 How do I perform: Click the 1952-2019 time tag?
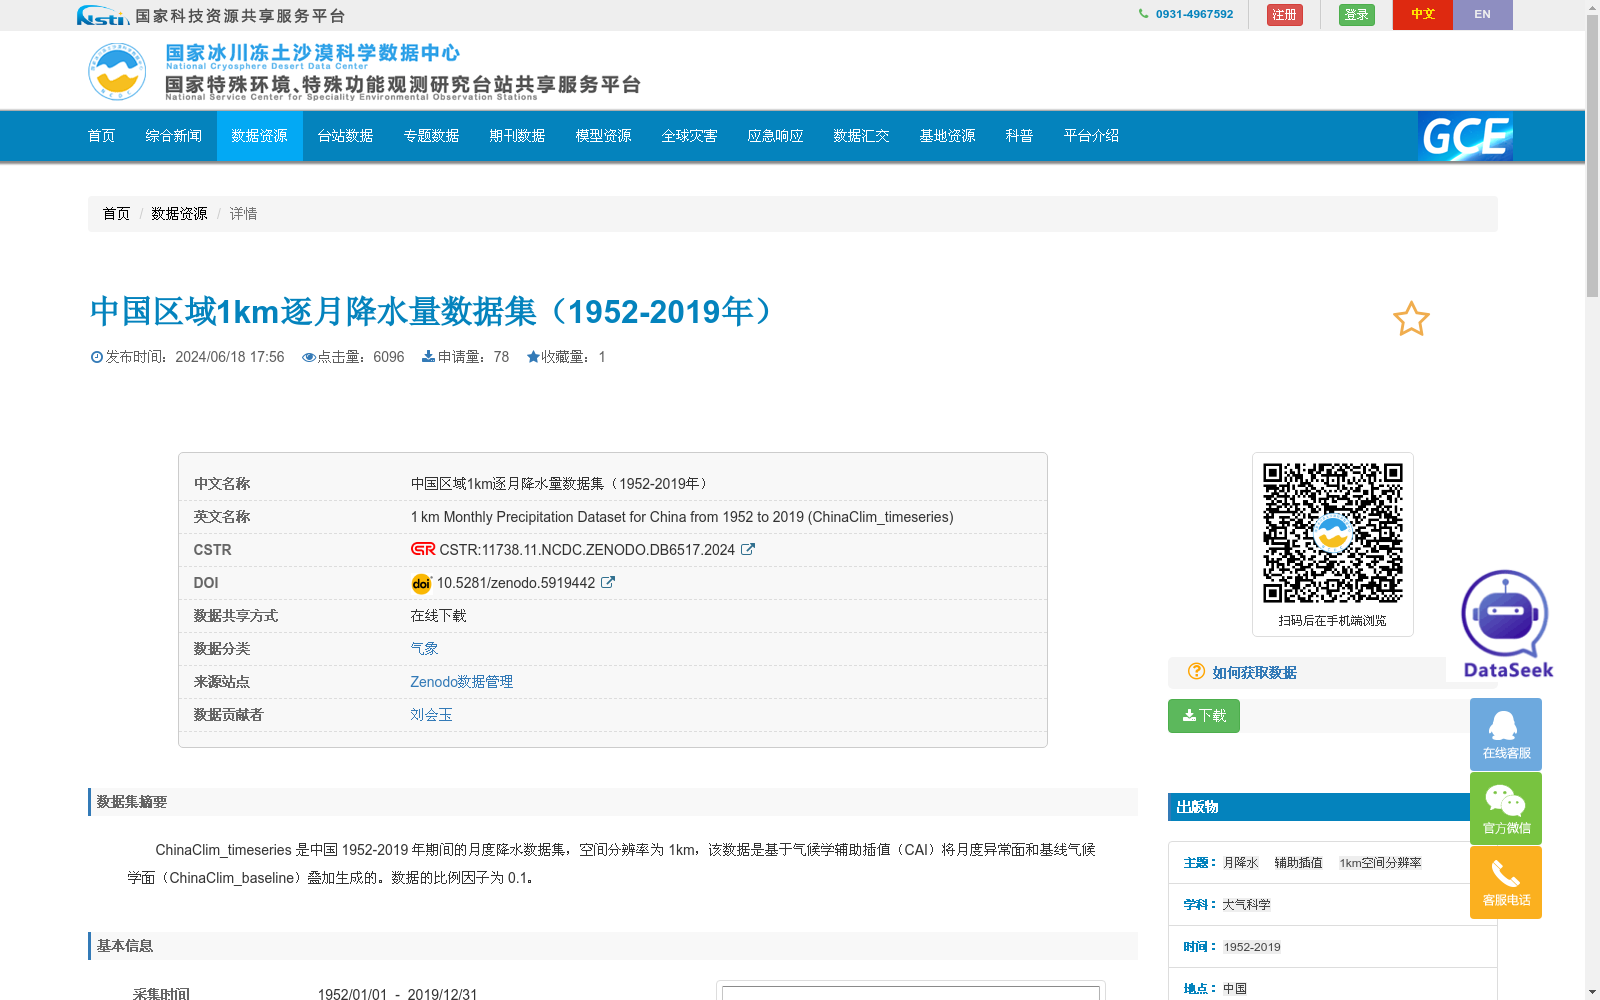[1252, 946]
